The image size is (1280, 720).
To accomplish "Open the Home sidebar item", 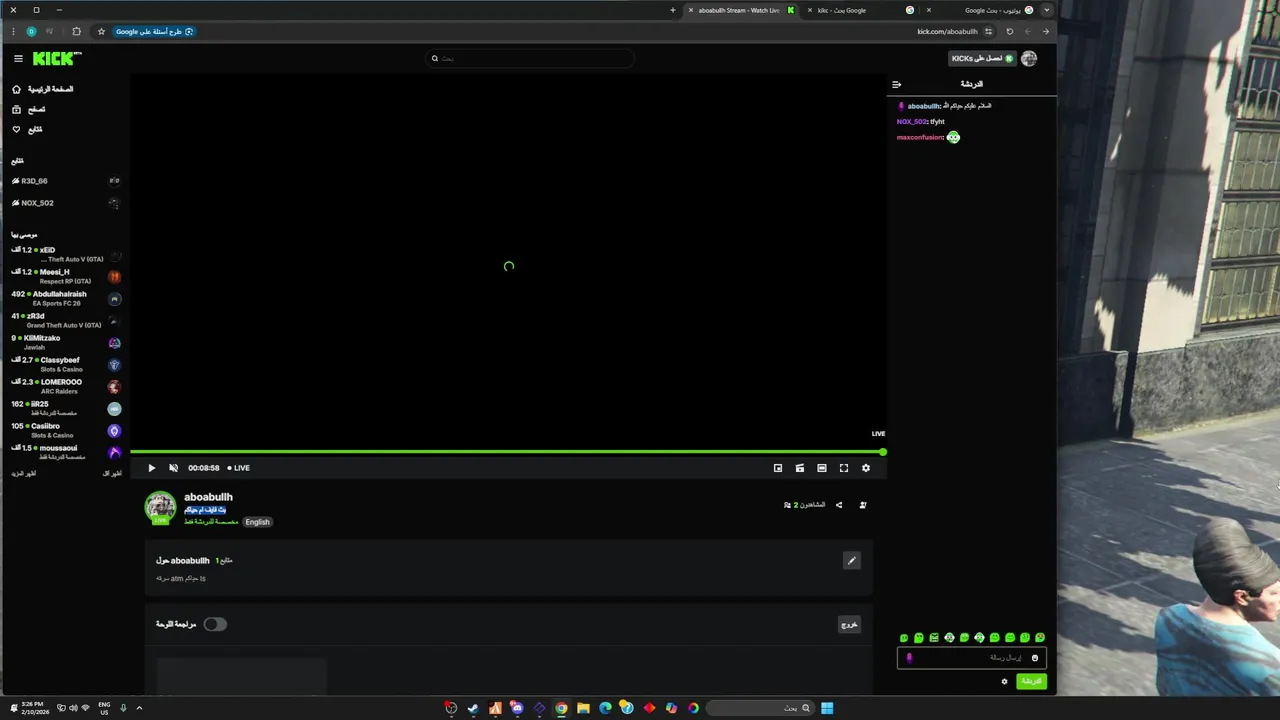I will pyautogui.click(x=43, y=89).
